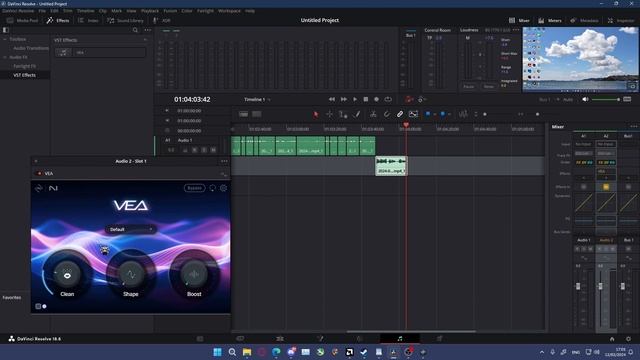The width and height of the screenshot is (640, 360).
Task: Activate the edit selection tool with dot
Action: coord(343,115)
